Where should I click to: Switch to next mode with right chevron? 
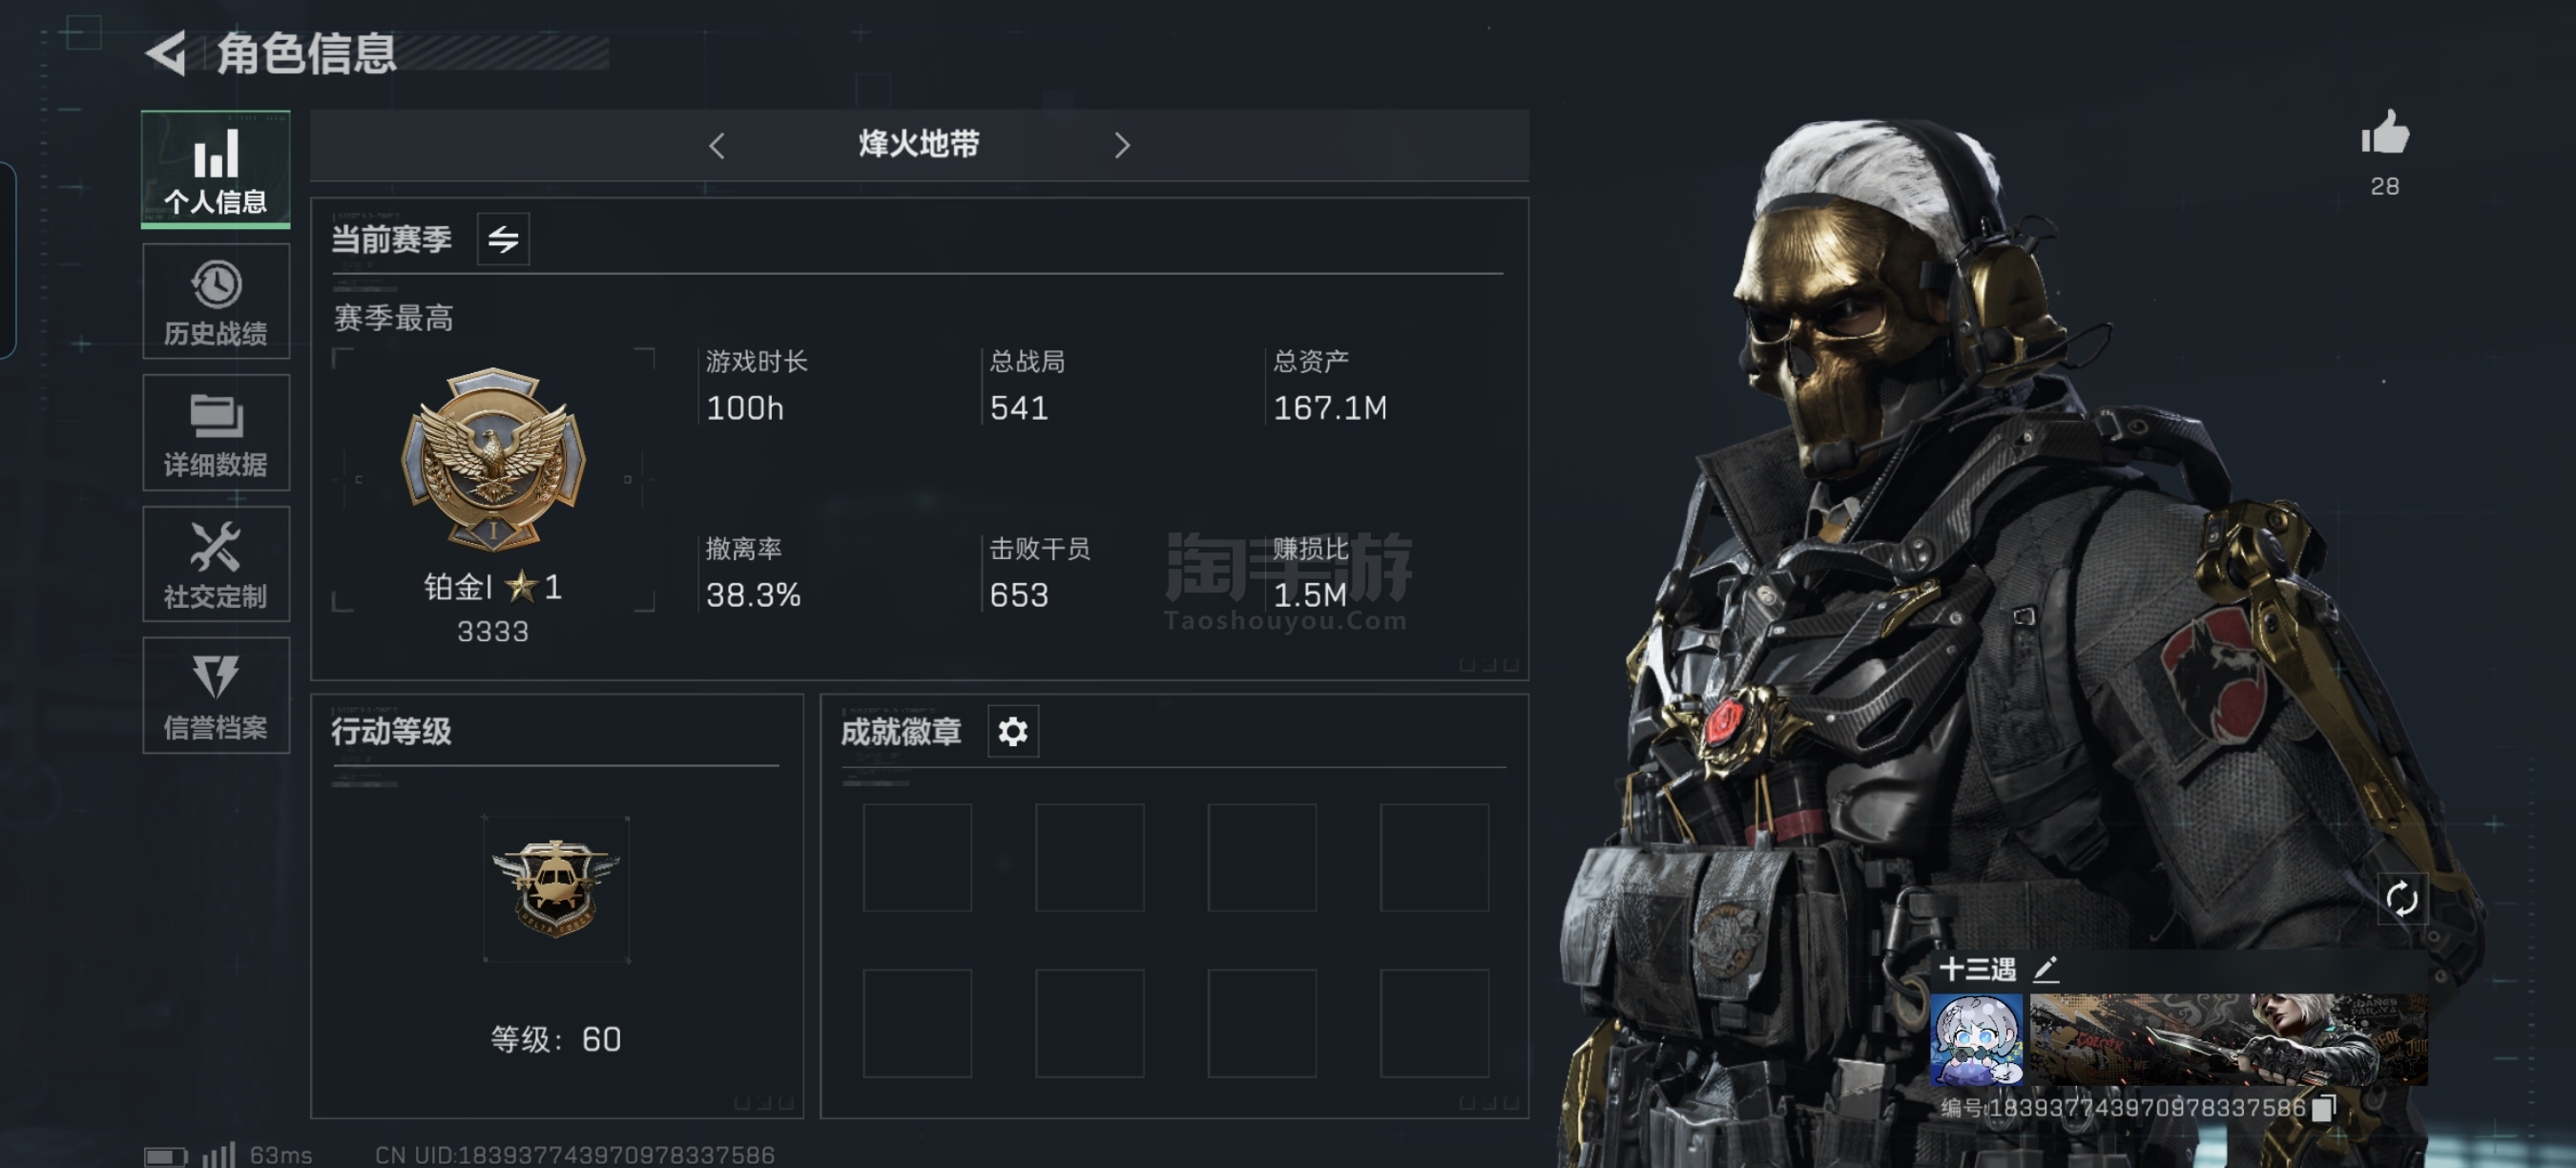pyautogui.click(x=1121, y=146)
